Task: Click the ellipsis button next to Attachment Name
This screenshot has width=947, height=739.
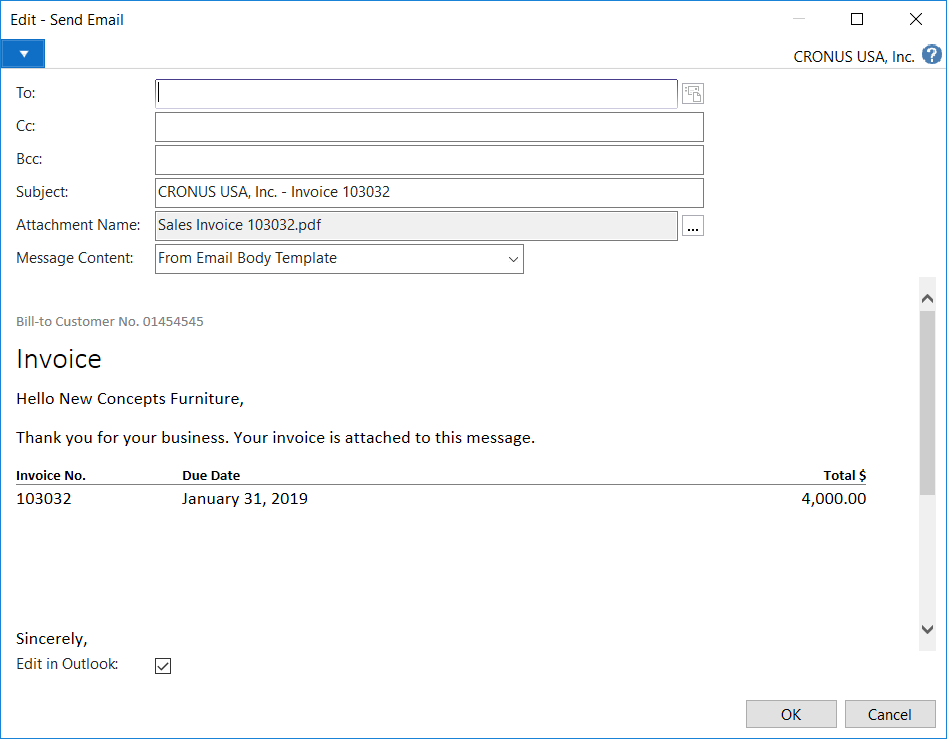Action: point(693,227)
